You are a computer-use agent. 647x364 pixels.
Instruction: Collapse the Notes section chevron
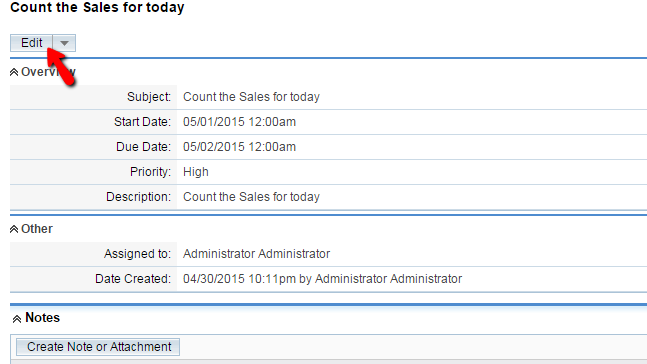pos(17,319)
